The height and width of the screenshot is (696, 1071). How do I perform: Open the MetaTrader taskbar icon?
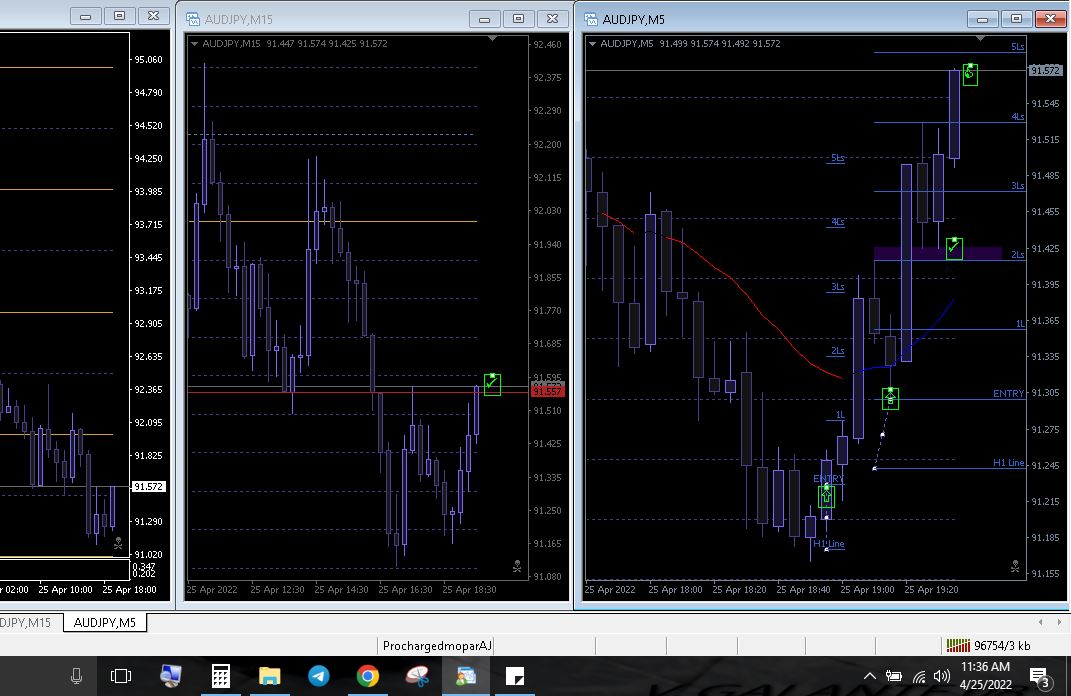[x=466, y=676]
